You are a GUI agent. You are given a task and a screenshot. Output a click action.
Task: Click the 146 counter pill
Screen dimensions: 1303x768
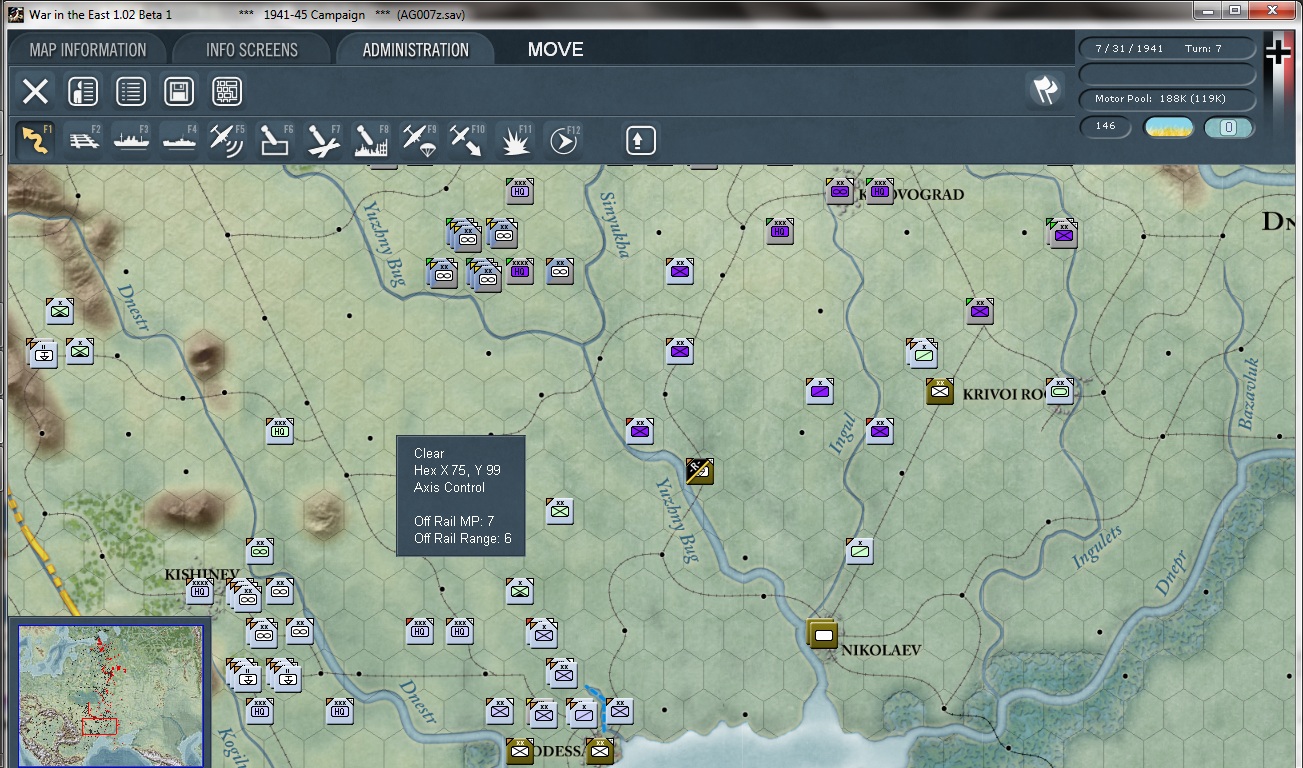[1106, 127]
